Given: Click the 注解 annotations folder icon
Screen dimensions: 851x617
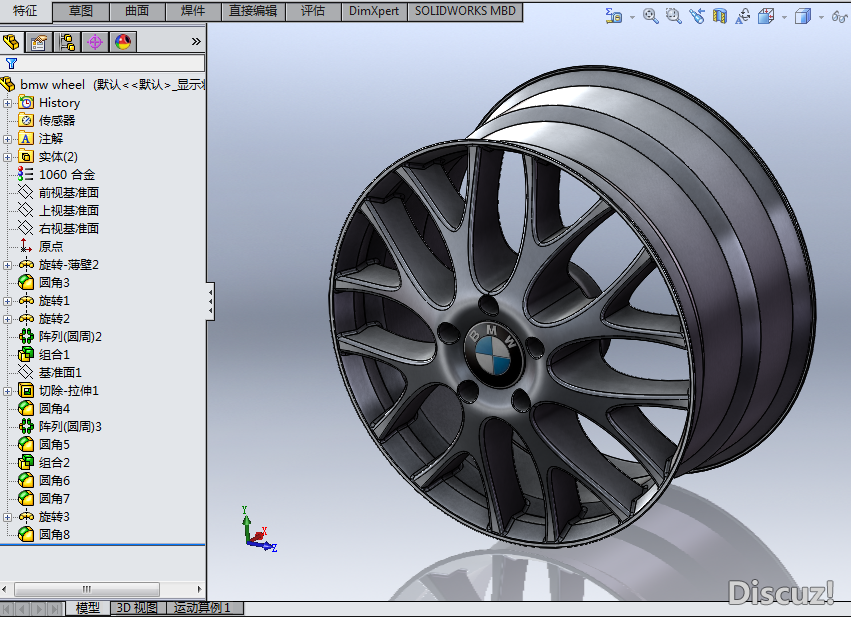Looking at the screenshot, I should click(x=26, y=138).
